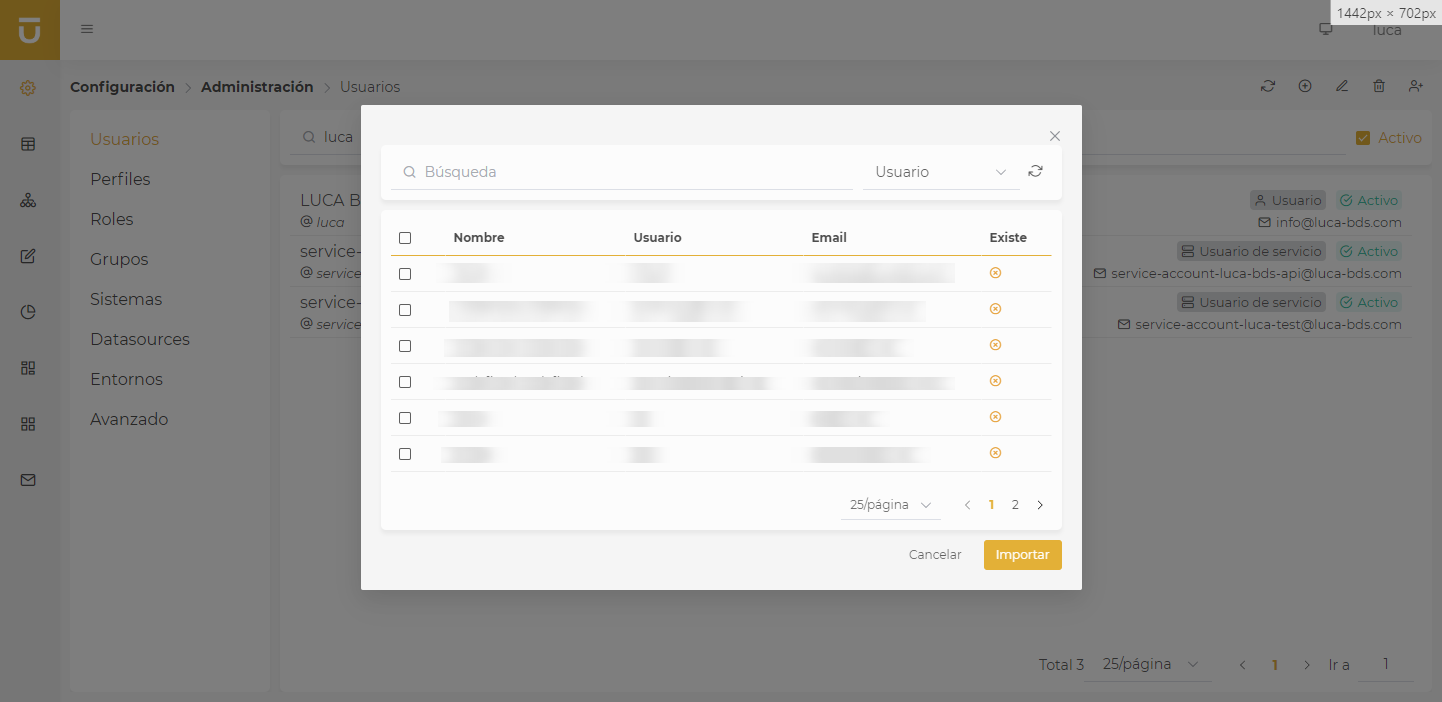Click the pencil edit icon in top toolbar
Screen dimensions: 1442x702
click(x=1342, y=86)
